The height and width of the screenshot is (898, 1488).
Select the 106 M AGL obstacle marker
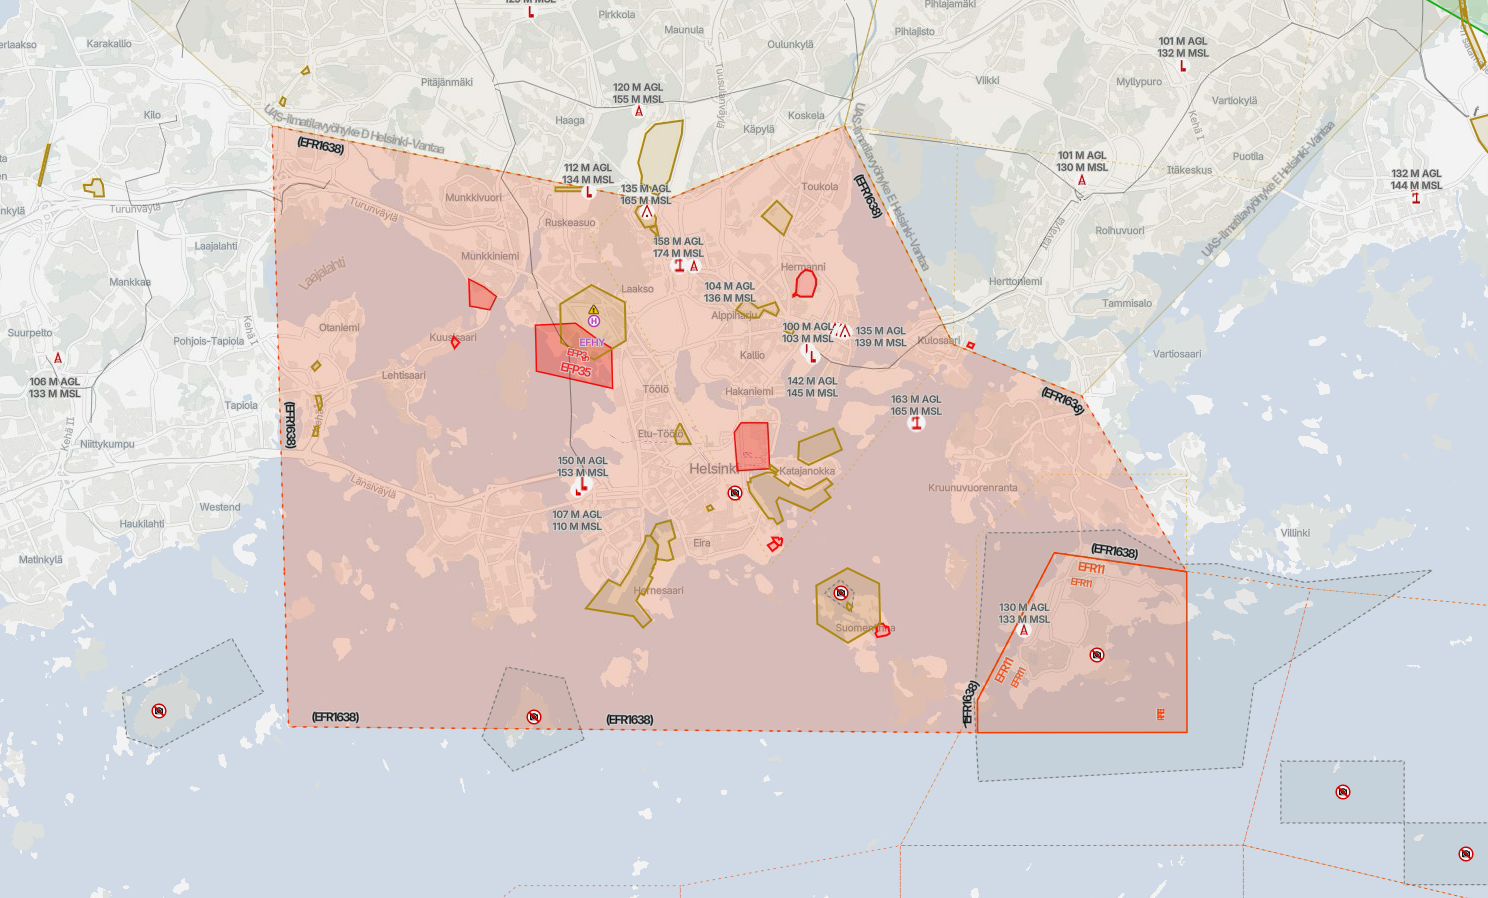(58, 358)
